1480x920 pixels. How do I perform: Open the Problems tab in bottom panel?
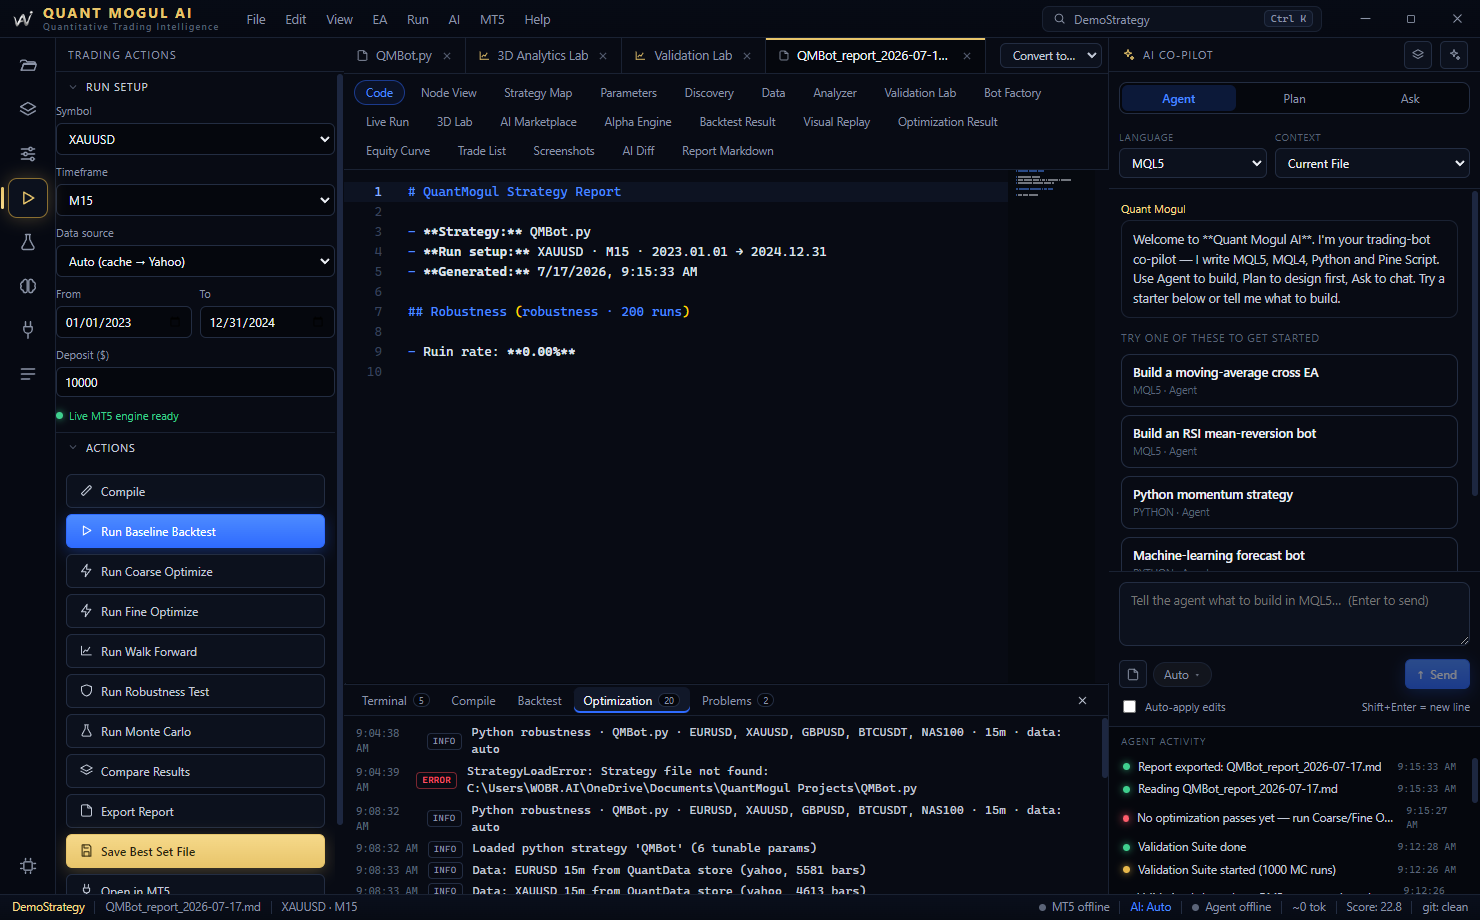tap(737, 701)
